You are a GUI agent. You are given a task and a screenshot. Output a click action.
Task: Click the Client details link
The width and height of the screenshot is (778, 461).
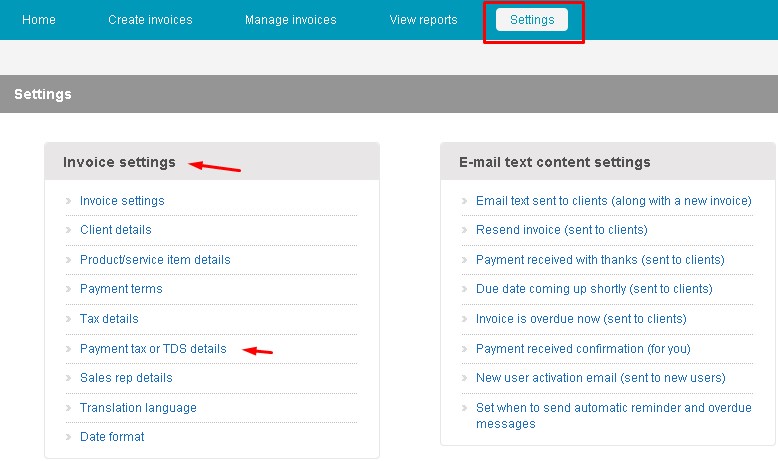click(116, 230)
